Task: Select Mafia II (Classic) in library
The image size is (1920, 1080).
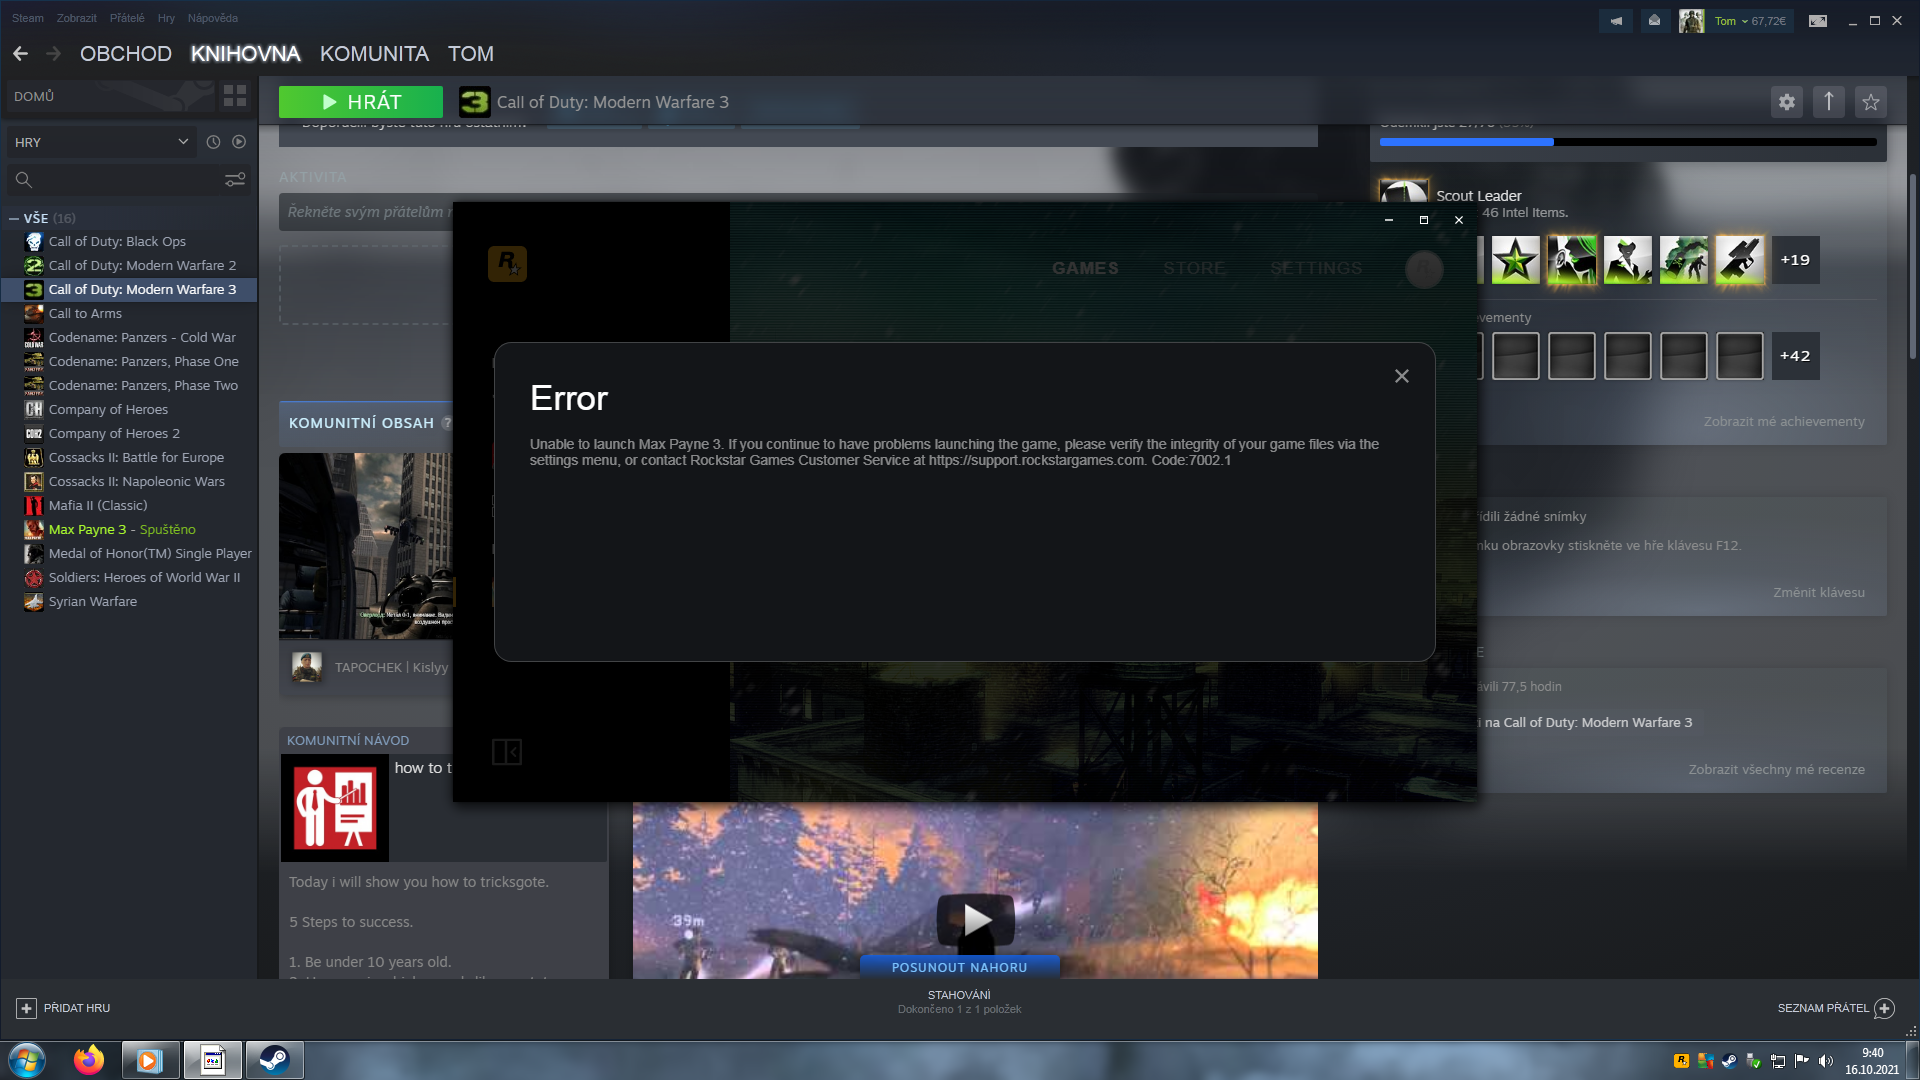Action: 98,506
